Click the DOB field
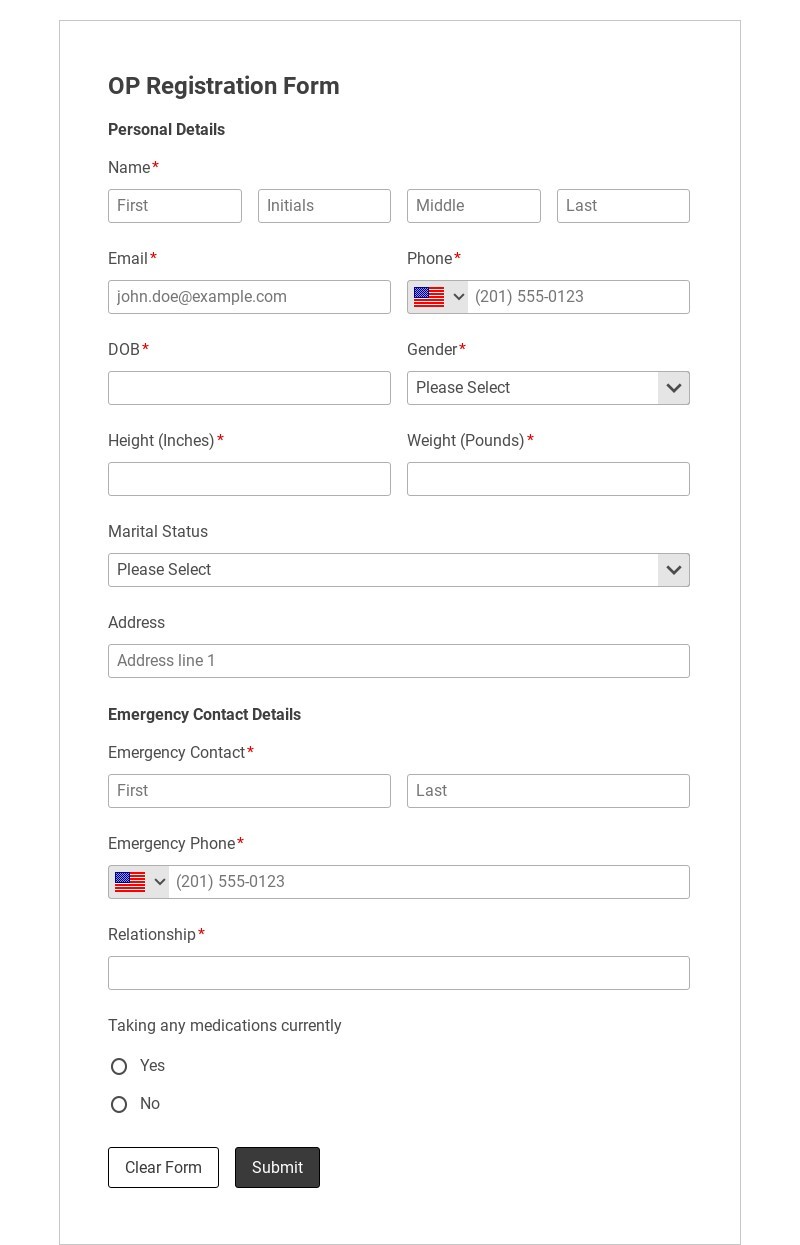The width and height of the screenshot is (800, 1245). (x=249, y=388)
